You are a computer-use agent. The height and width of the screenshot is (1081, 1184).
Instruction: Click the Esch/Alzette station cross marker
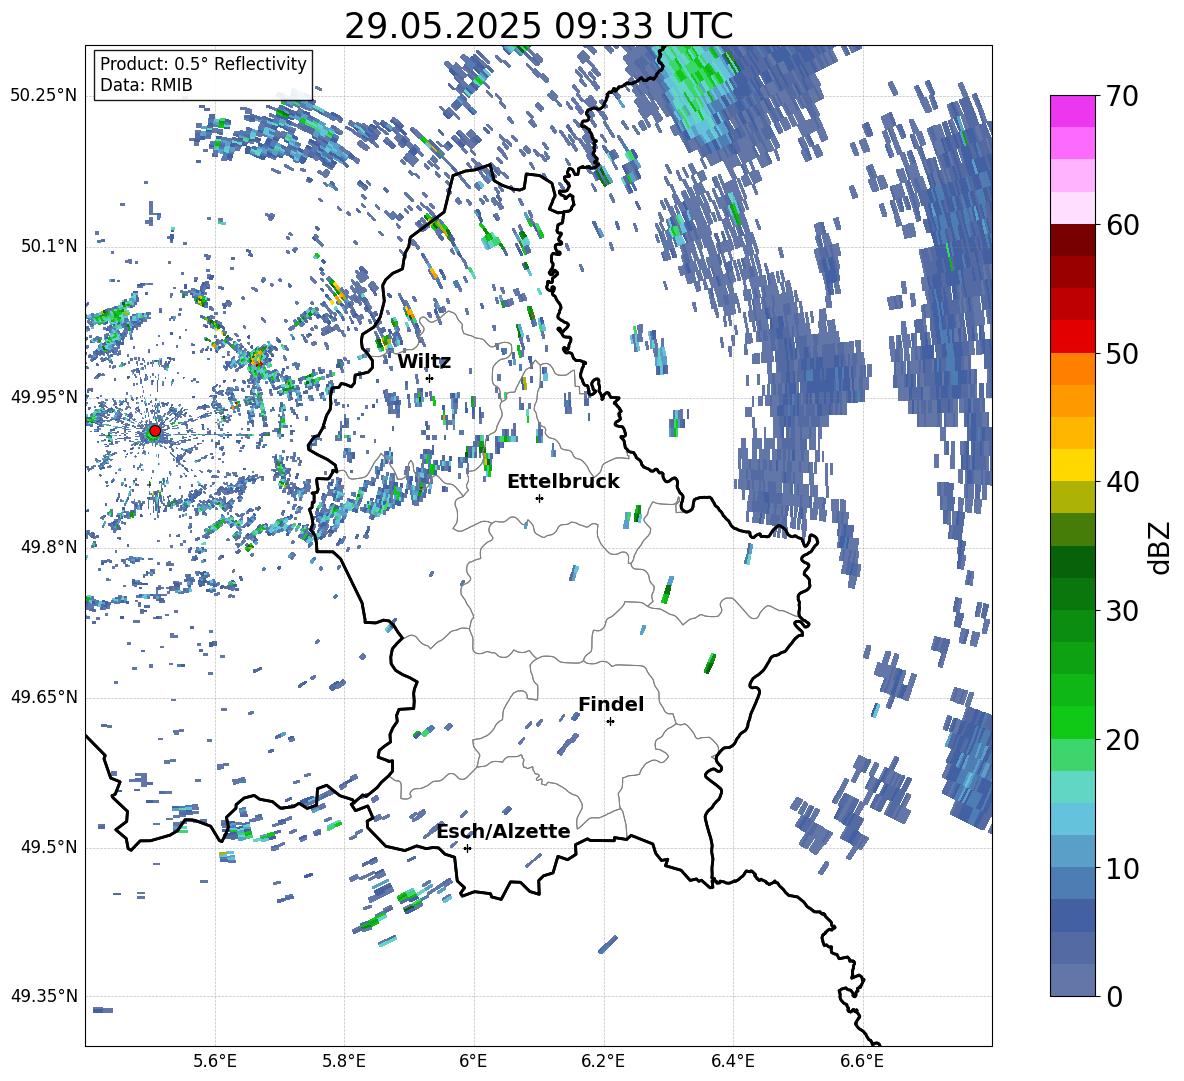[467, 848]
